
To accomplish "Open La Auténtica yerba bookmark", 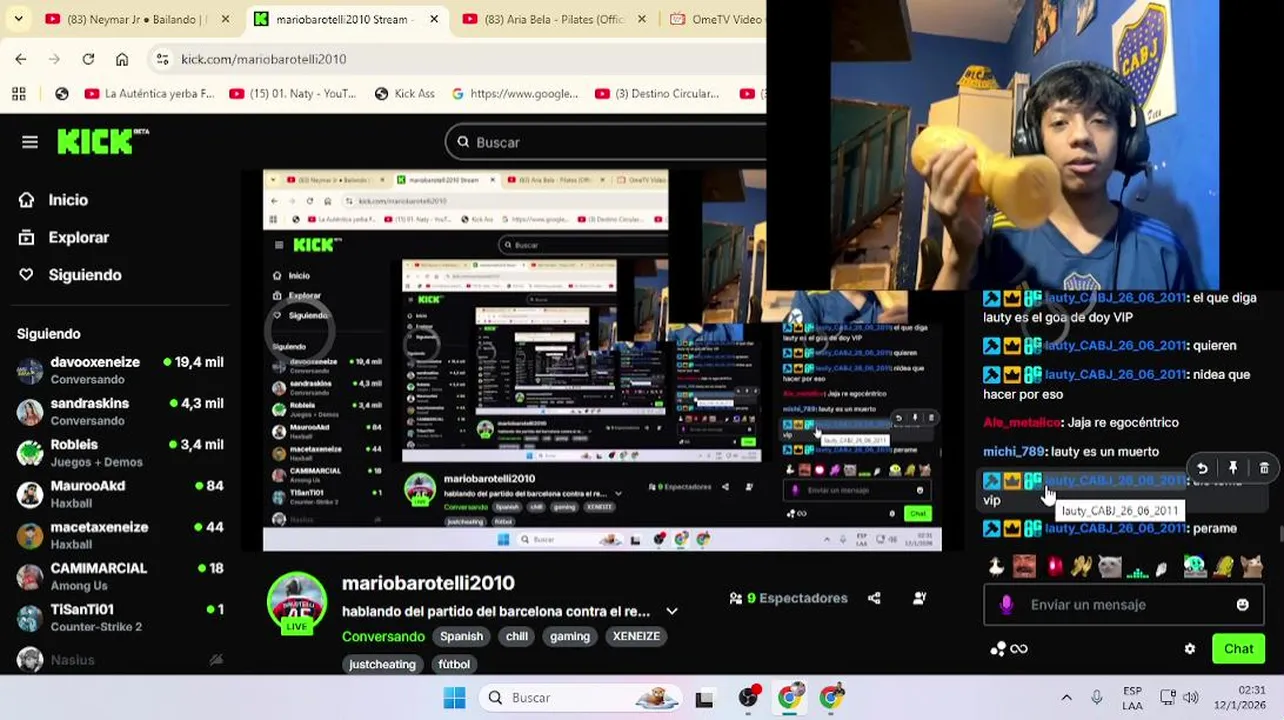I will pyautogui.click(x=149, y=94).
